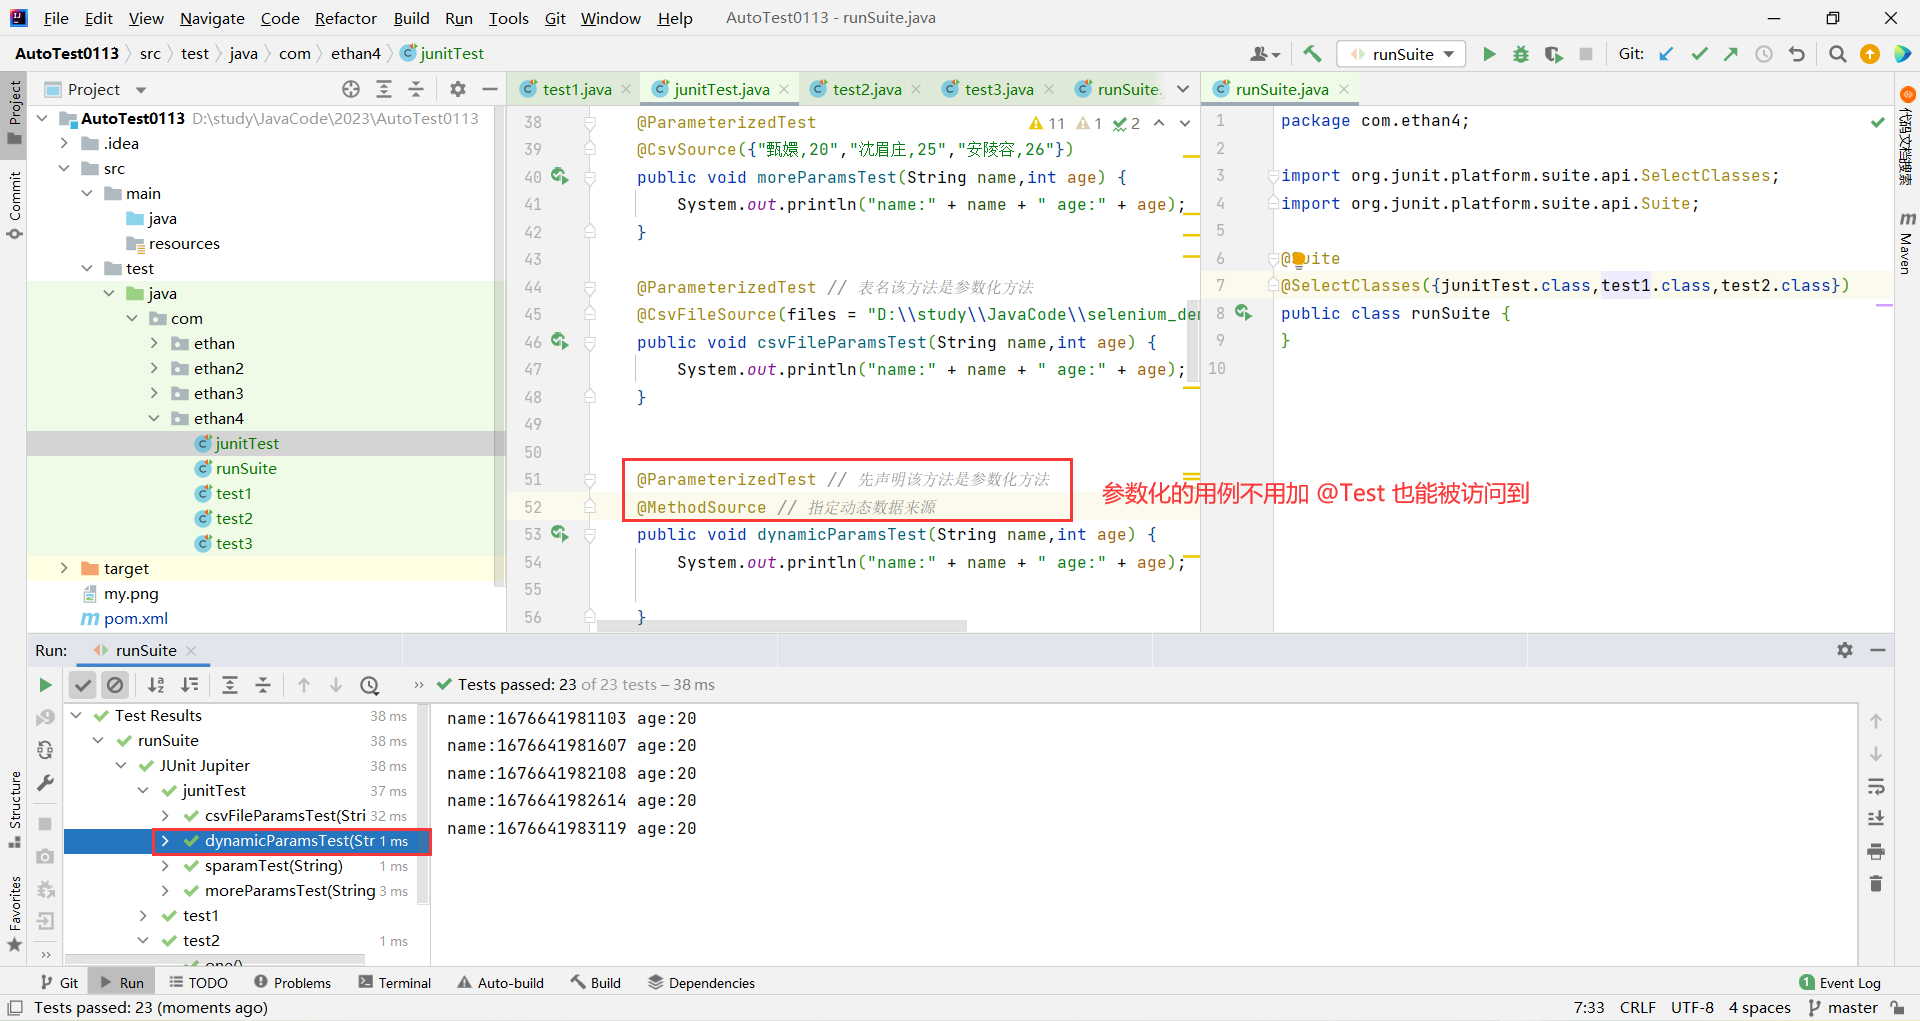Expand the target folder
This screenshot has height=1021, width=1920.
coord(64,568)
